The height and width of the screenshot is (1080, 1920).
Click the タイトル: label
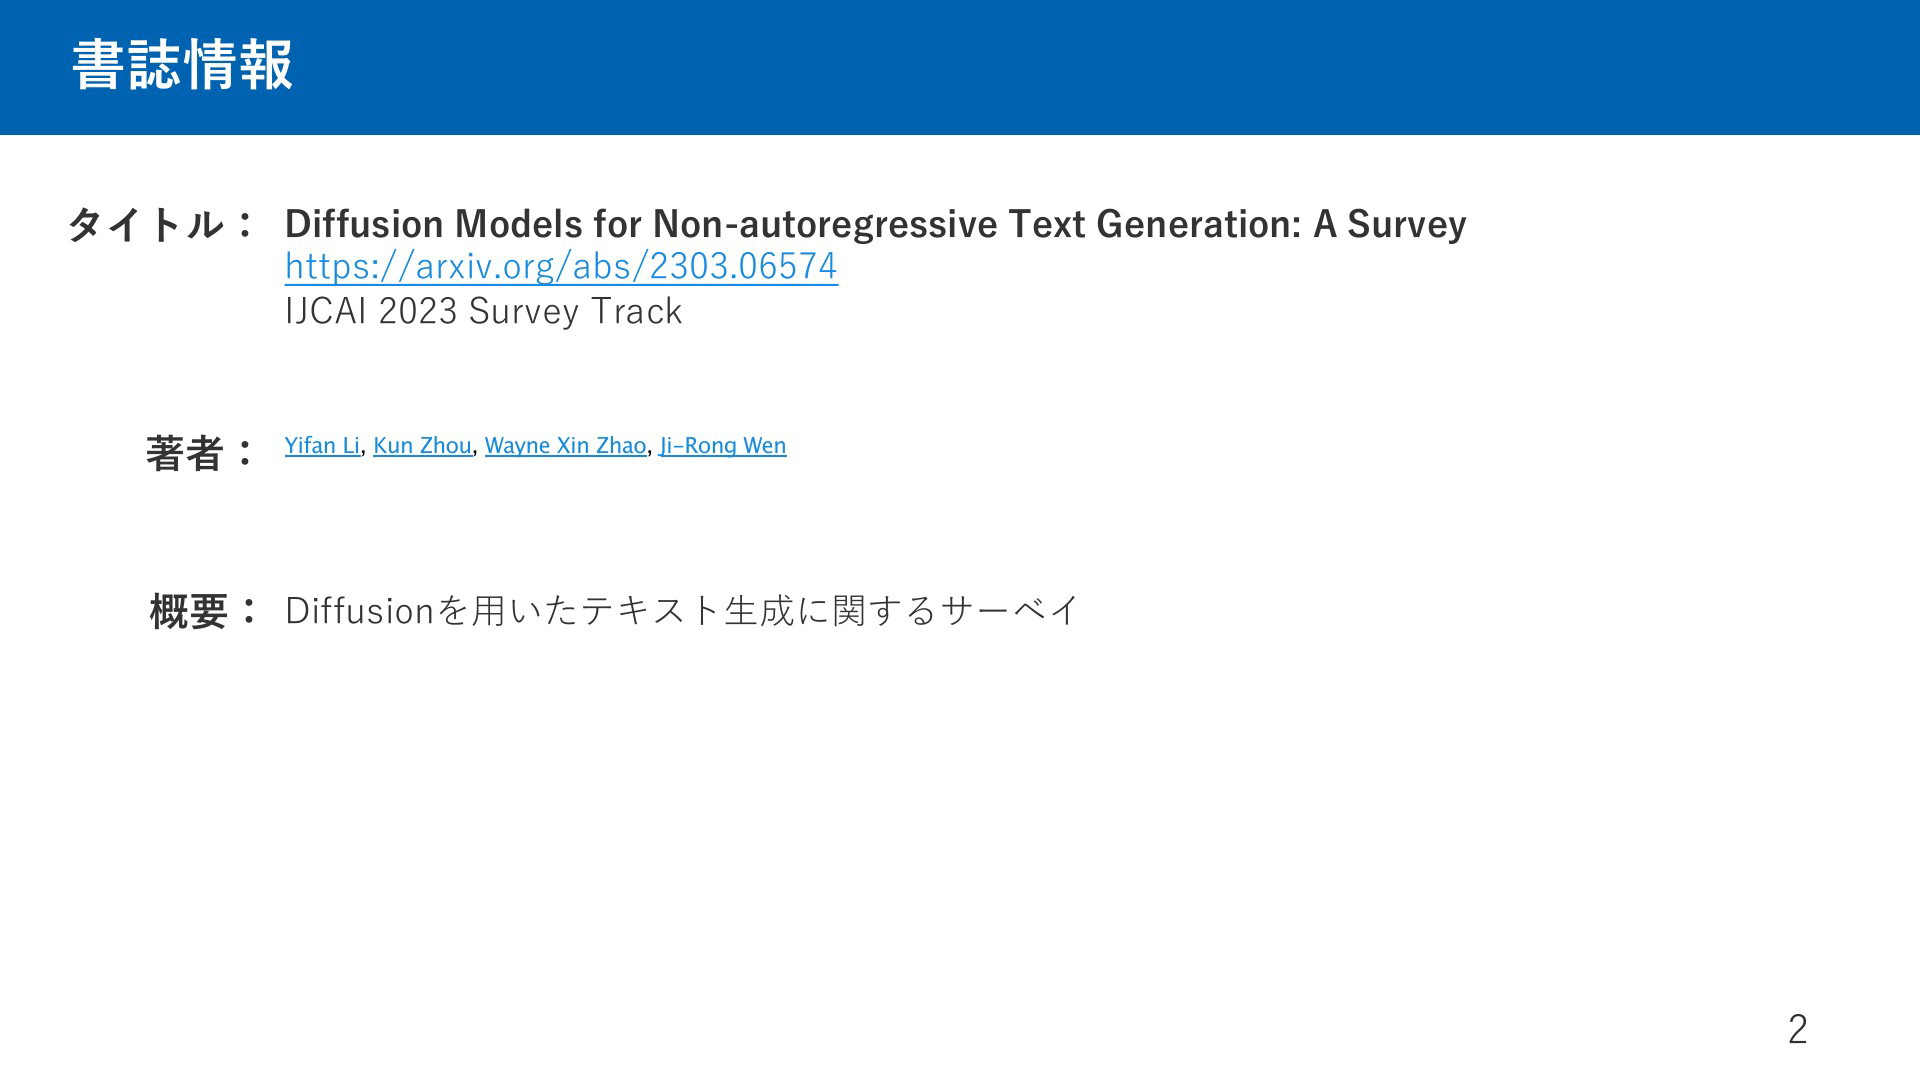pos(161,224)
